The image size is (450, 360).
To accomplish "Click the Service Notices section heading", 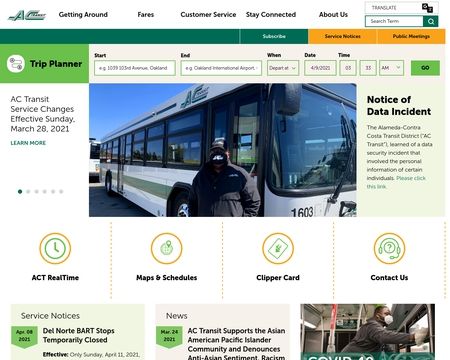I will pos(50,316).
